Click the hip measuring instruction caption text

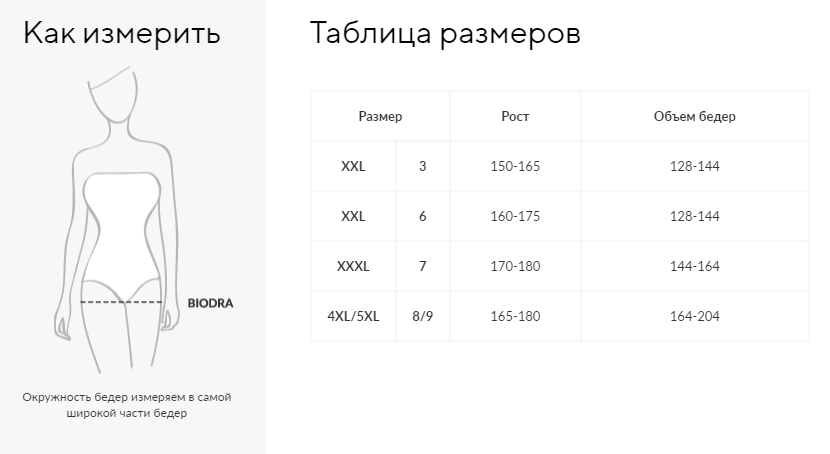point(127,405)
